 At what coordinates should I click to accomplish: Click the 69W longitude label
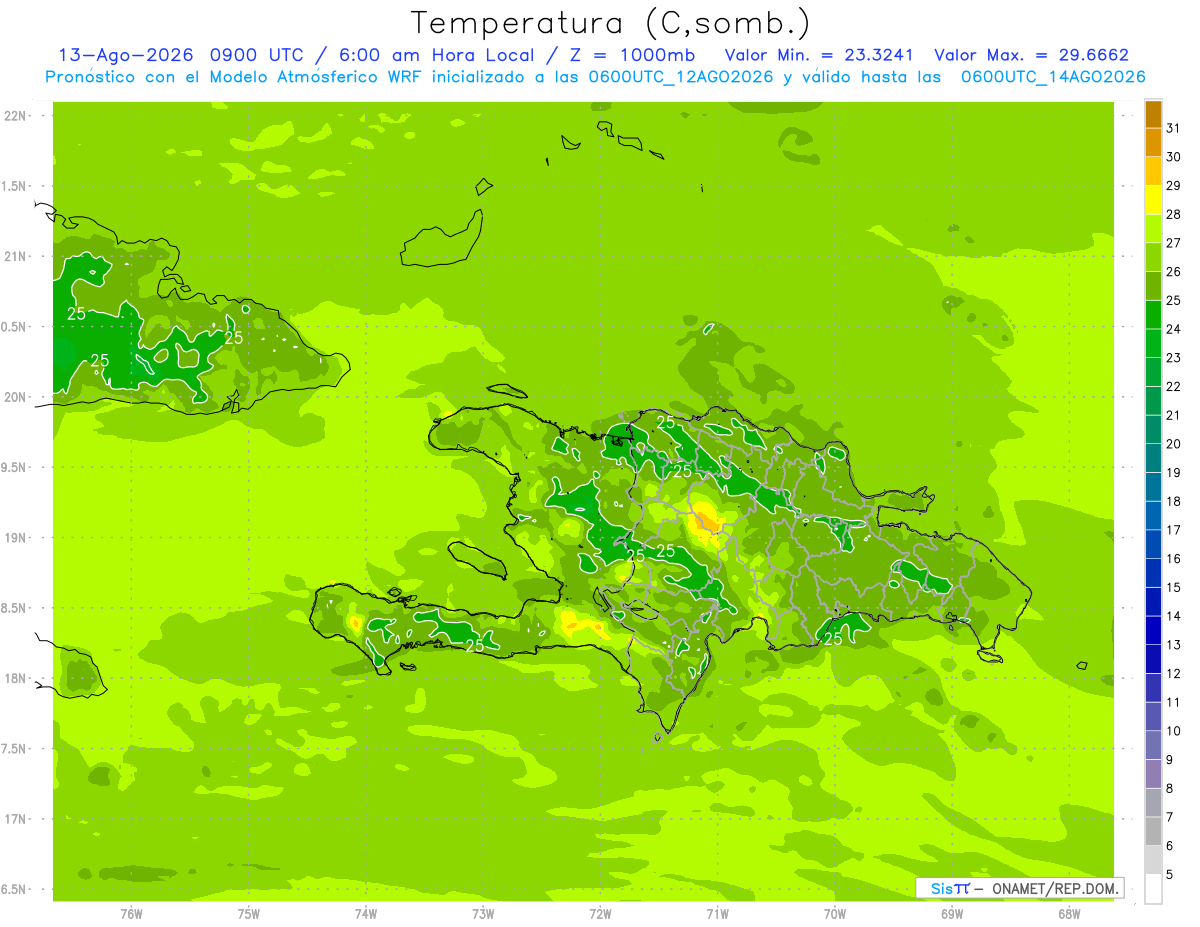(x=951, y=913)
